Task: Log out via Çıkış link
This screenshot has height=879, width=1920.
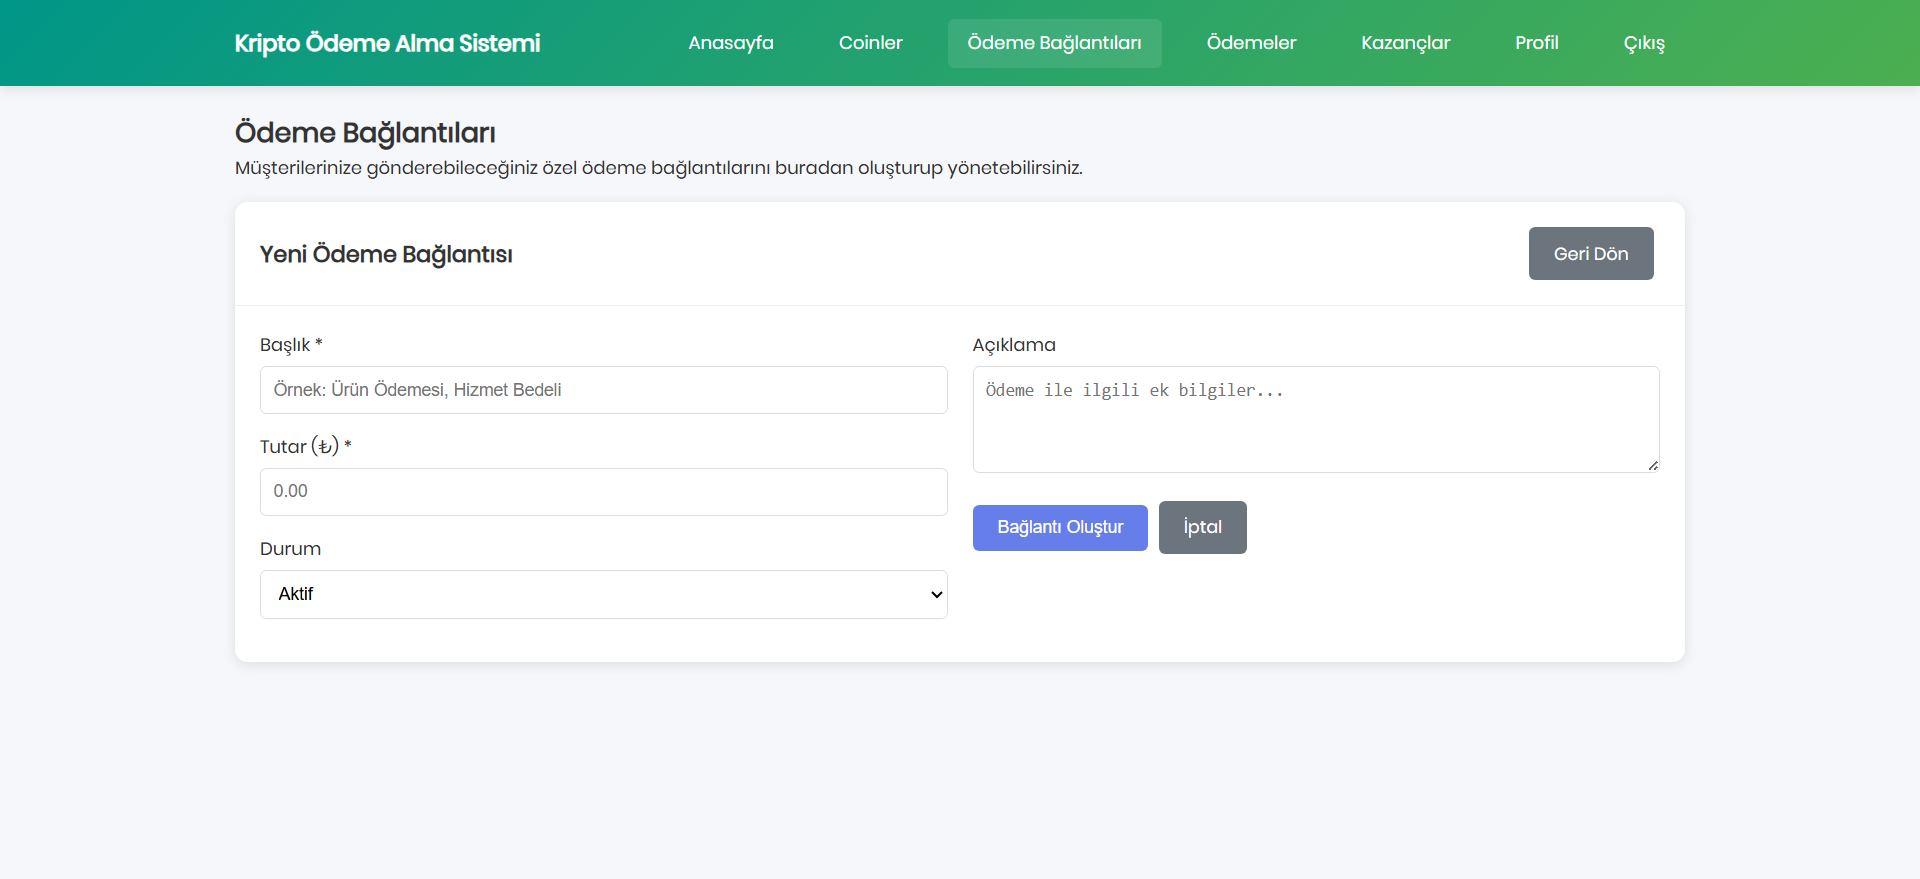Action: [1644, 43]
